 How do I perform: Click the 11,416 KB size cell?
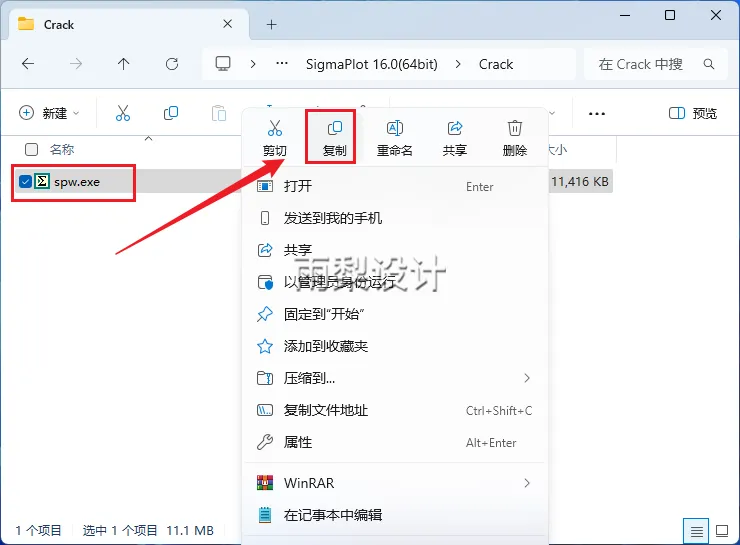pos(580,182)
